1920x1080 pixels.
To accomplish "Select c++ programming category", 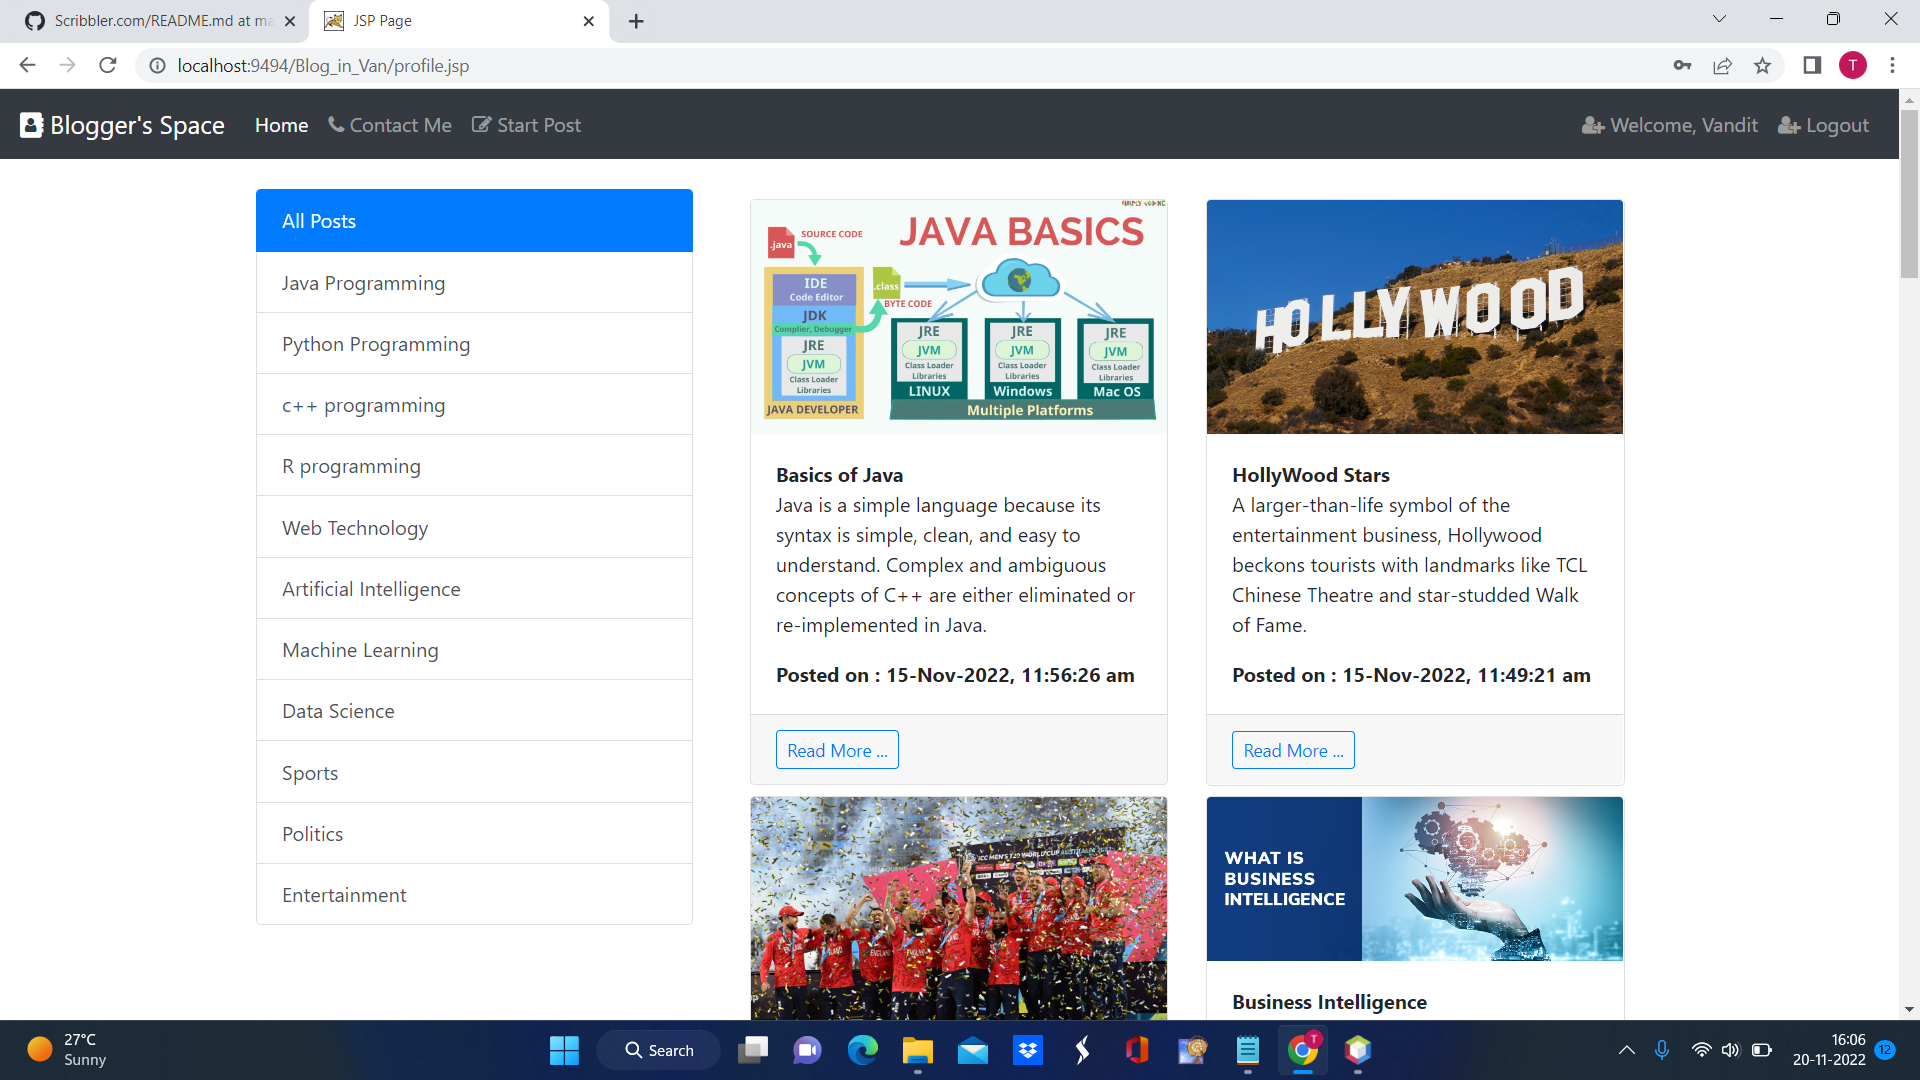I will click(x=474, y=405).
